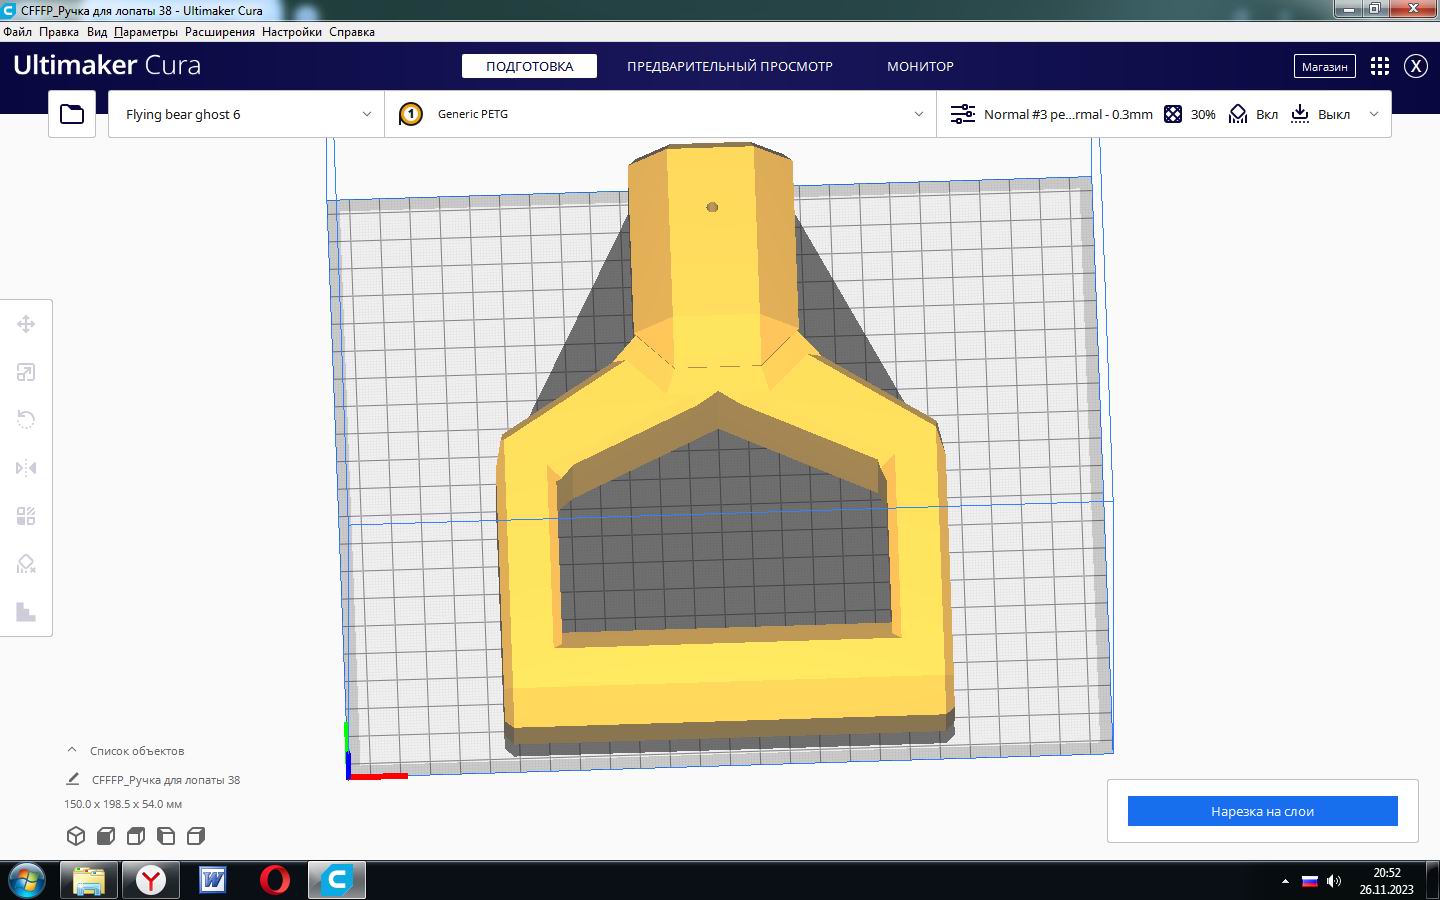Show hidden tray icons arrow
This screenshot has height=900, width=1440.
(1285, 881)
